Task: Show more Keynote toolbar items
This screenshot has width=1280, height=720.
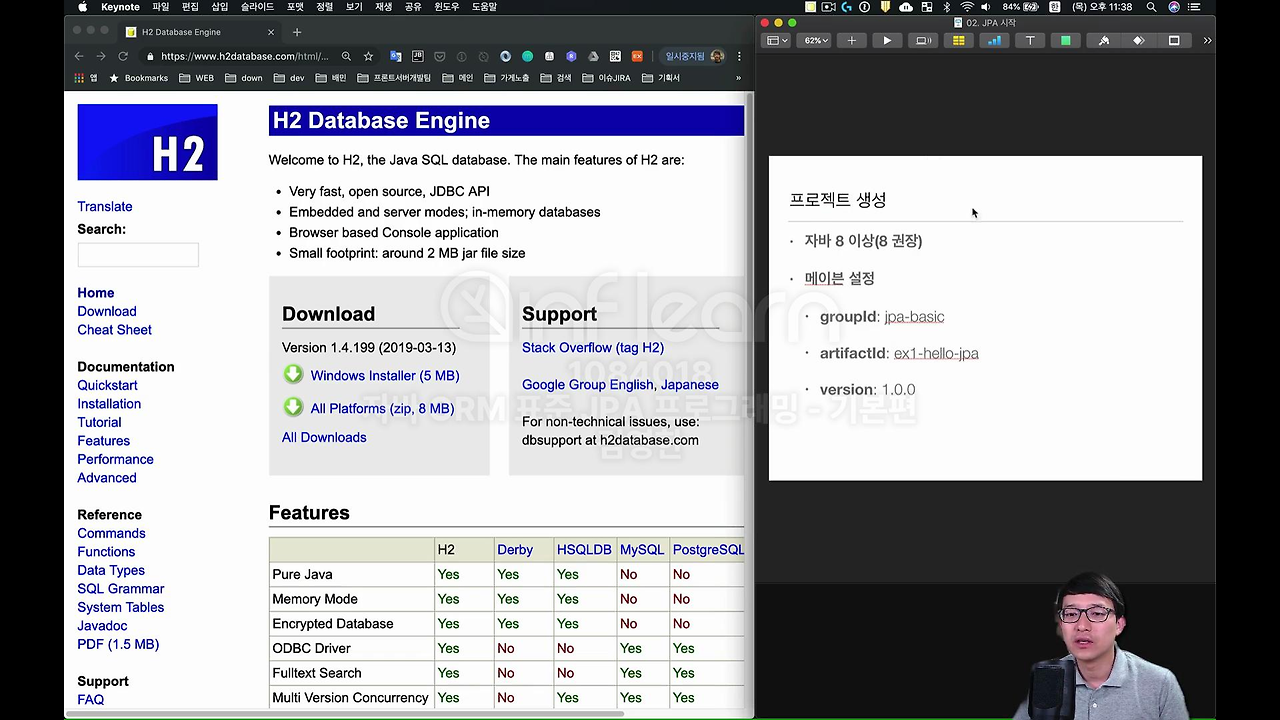Action: (1207, 41)
